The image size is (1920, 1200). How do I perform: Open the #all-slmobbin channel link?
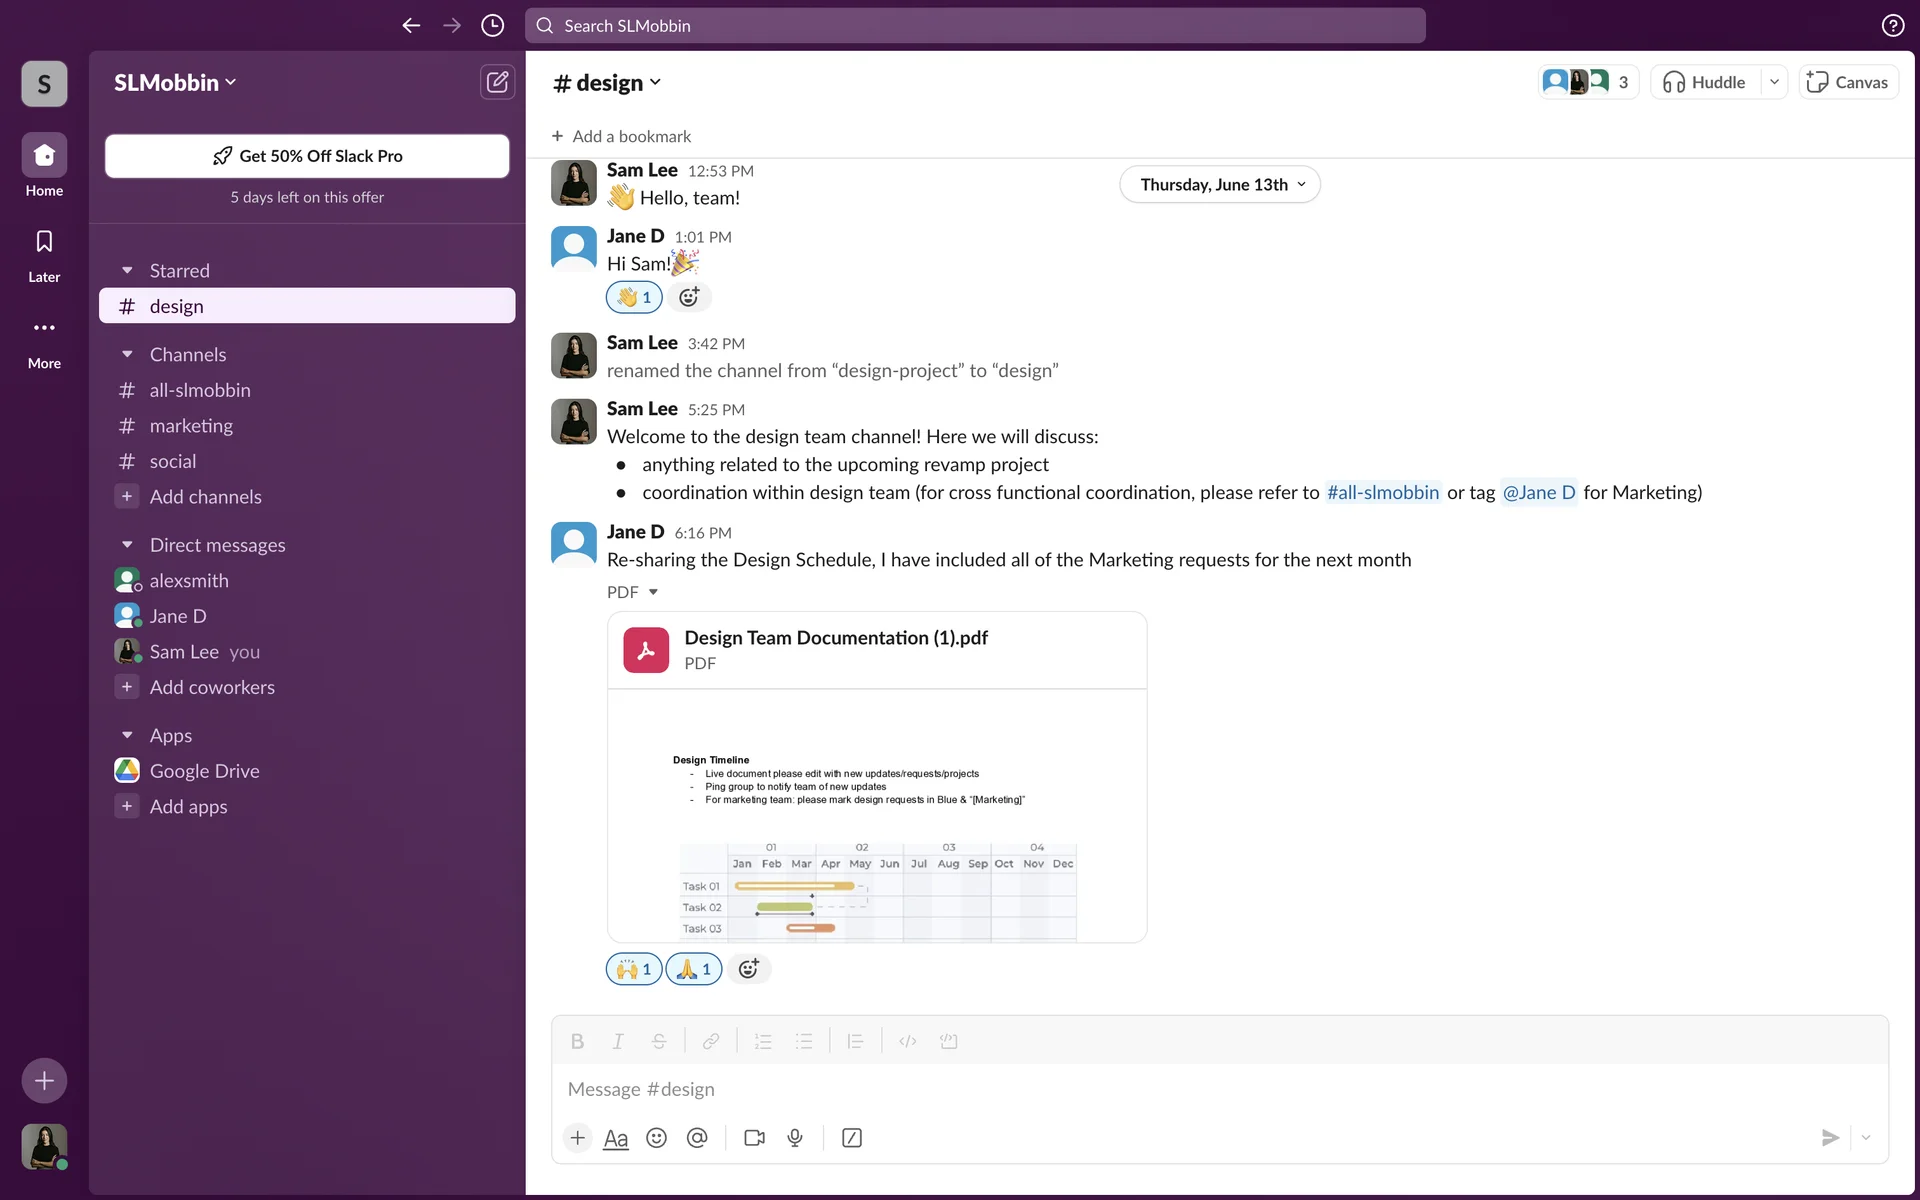(x=1382, y=492)
